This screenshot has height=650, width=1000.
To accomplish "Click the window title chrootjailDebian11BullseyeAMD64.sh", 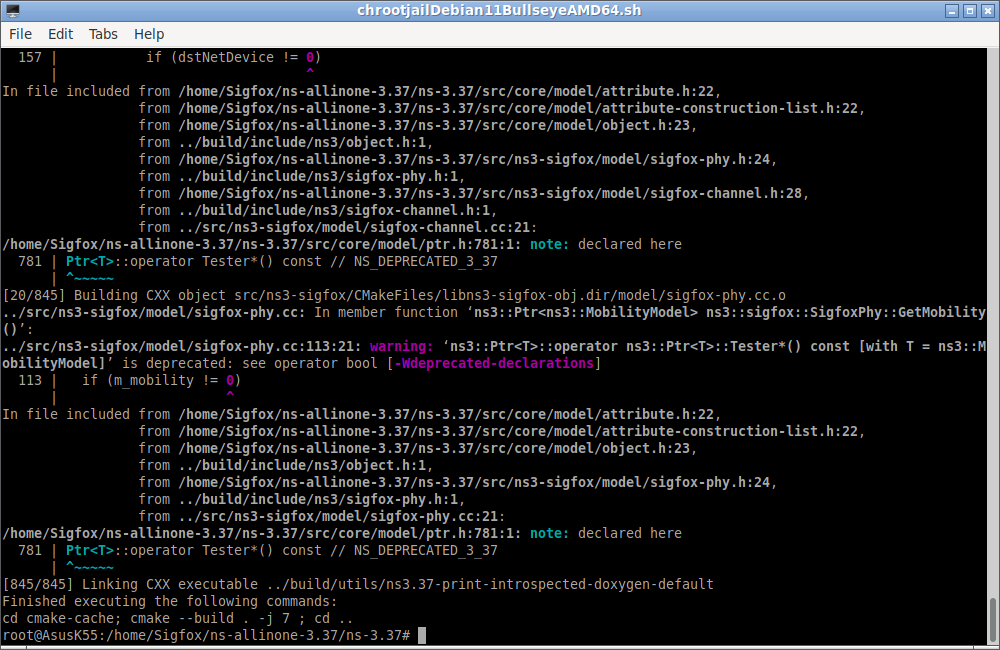I will tap(499, 11).
